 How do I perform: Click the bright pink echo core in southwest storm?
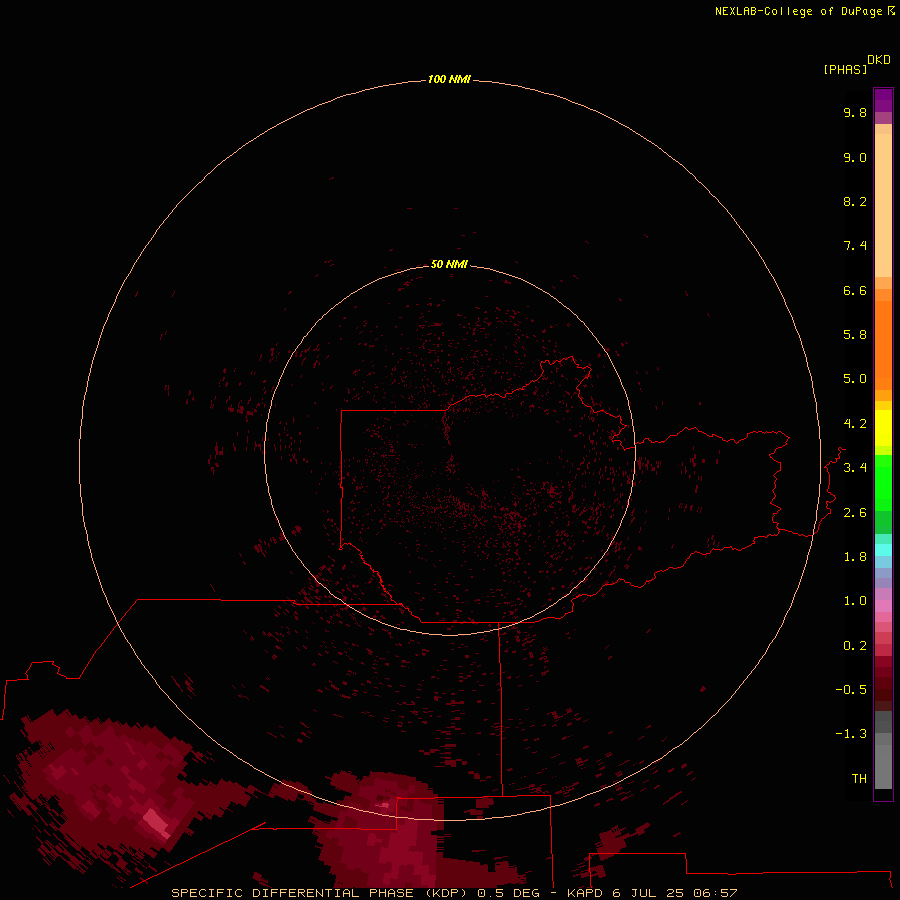pyautogui.click(x=157, y=822)
